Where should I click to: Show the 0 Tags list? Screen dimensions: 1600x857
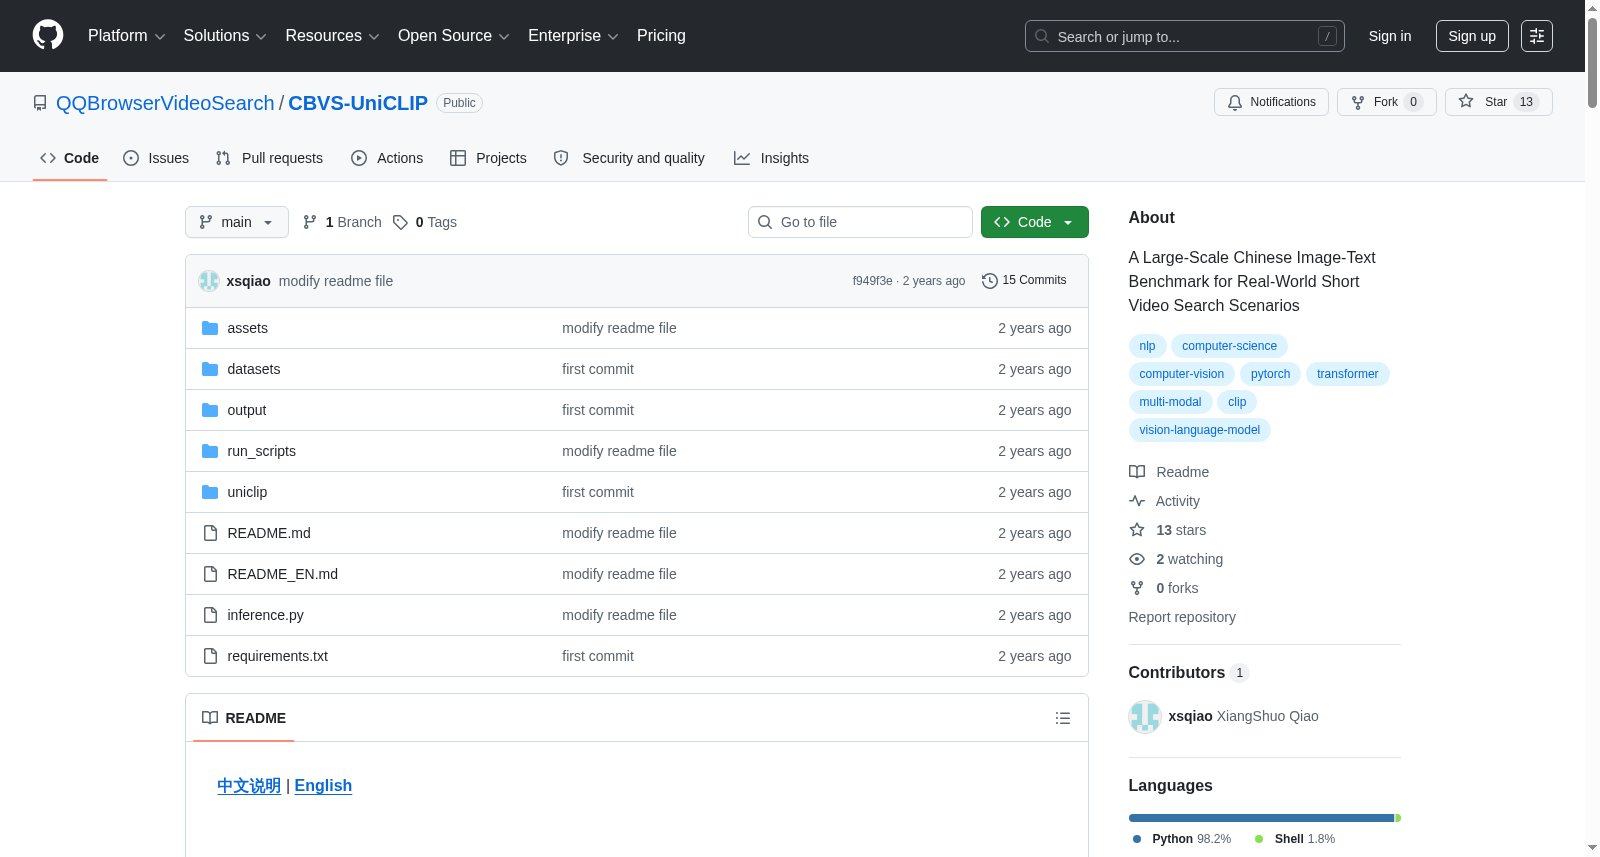[x=425, y=222]
